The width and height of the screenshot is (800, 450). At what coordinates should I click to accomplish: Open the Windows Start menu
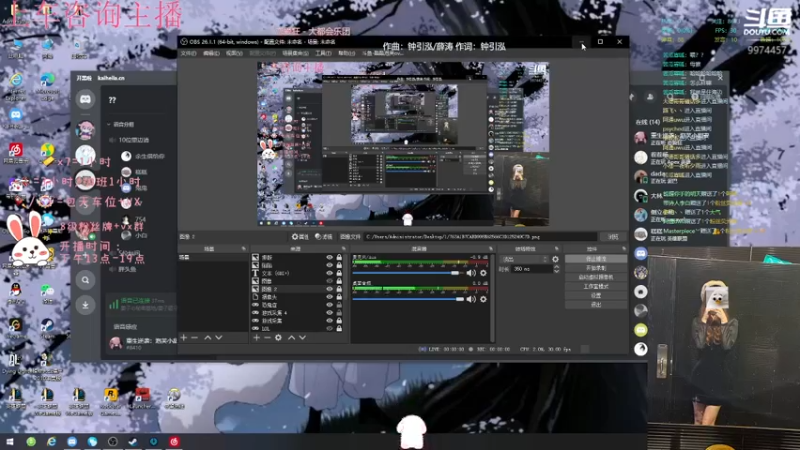click(10, 442)
